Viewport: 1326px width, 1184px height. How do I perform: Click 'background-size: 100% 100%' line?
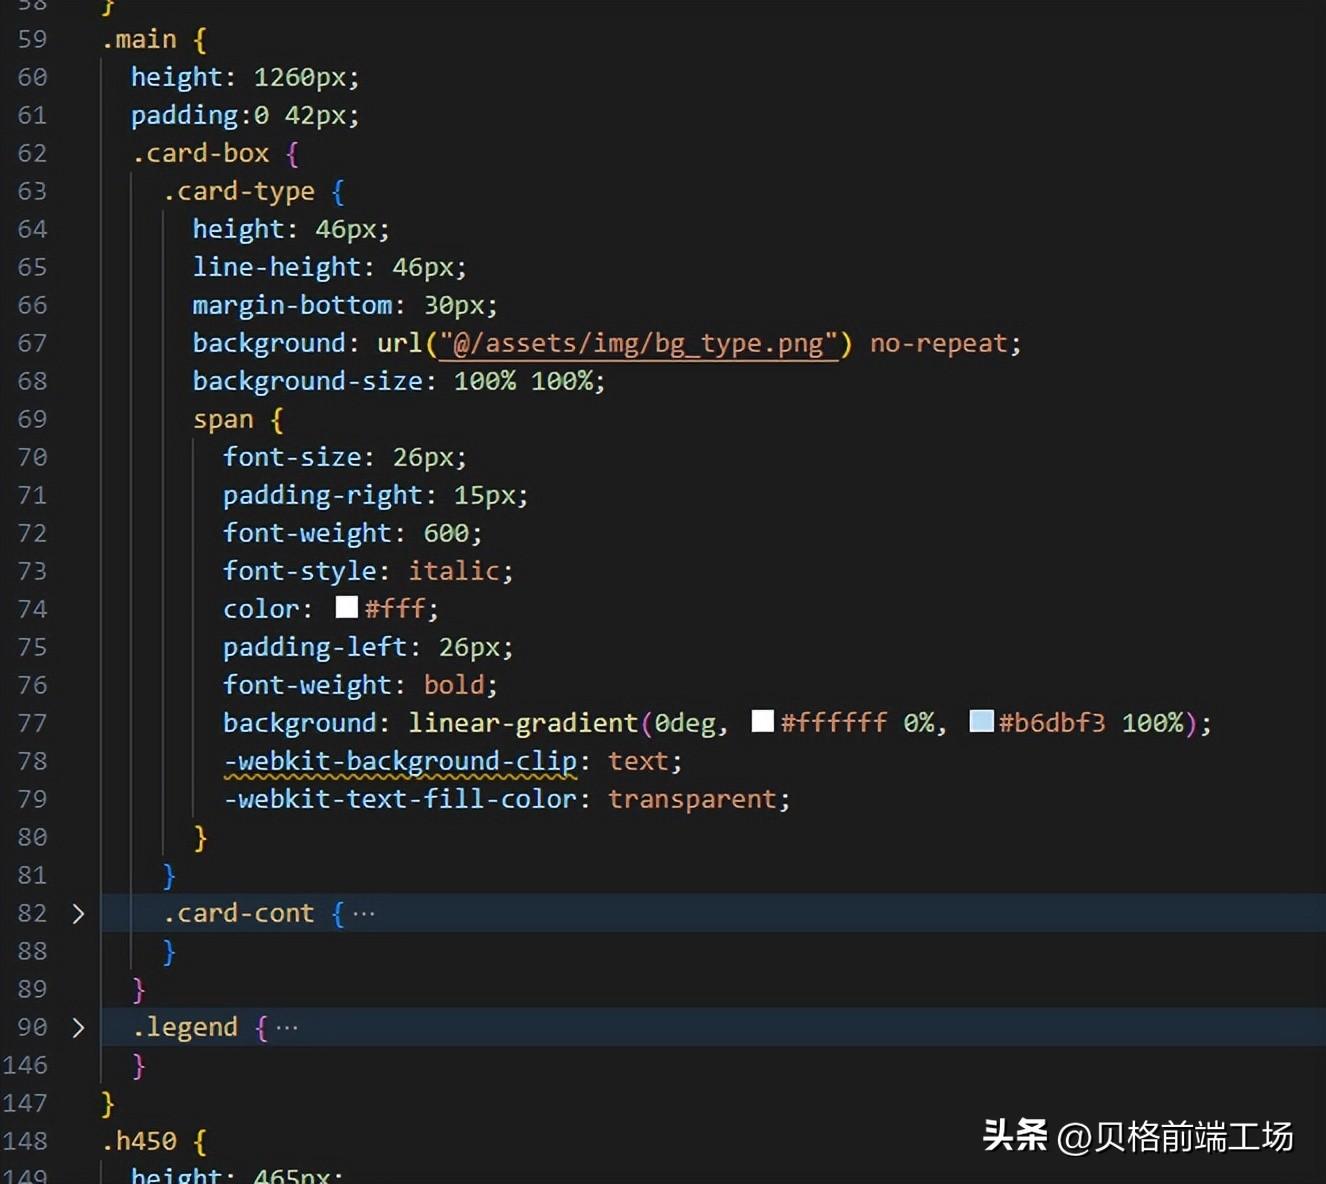click(399, 381)
